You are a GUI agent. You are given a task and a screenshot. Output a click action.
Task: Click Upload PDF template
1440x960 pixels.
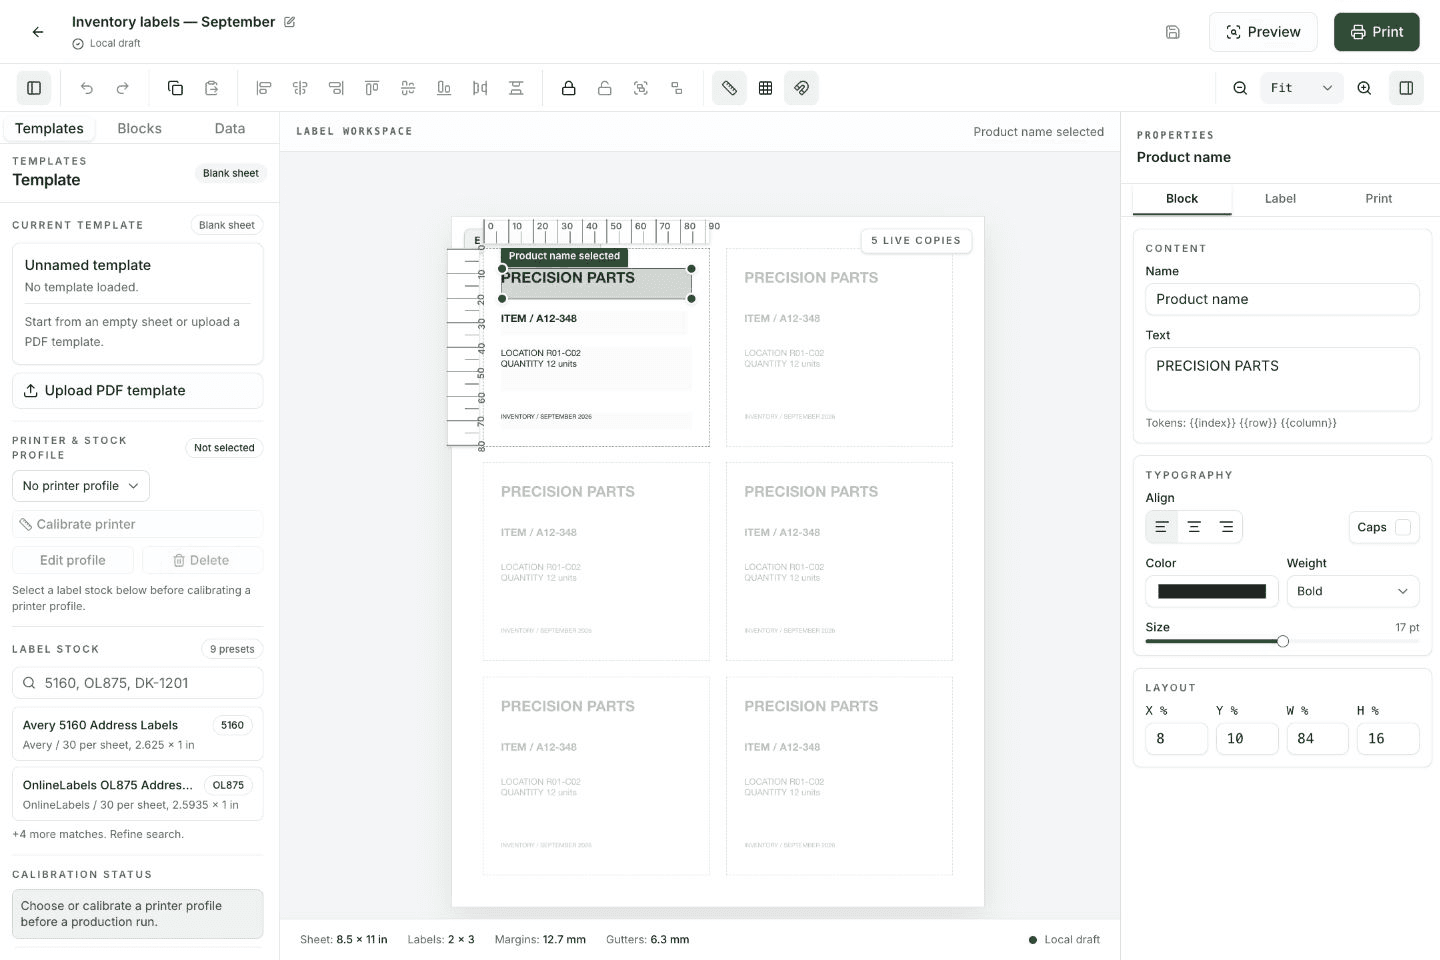pos(138,391)
